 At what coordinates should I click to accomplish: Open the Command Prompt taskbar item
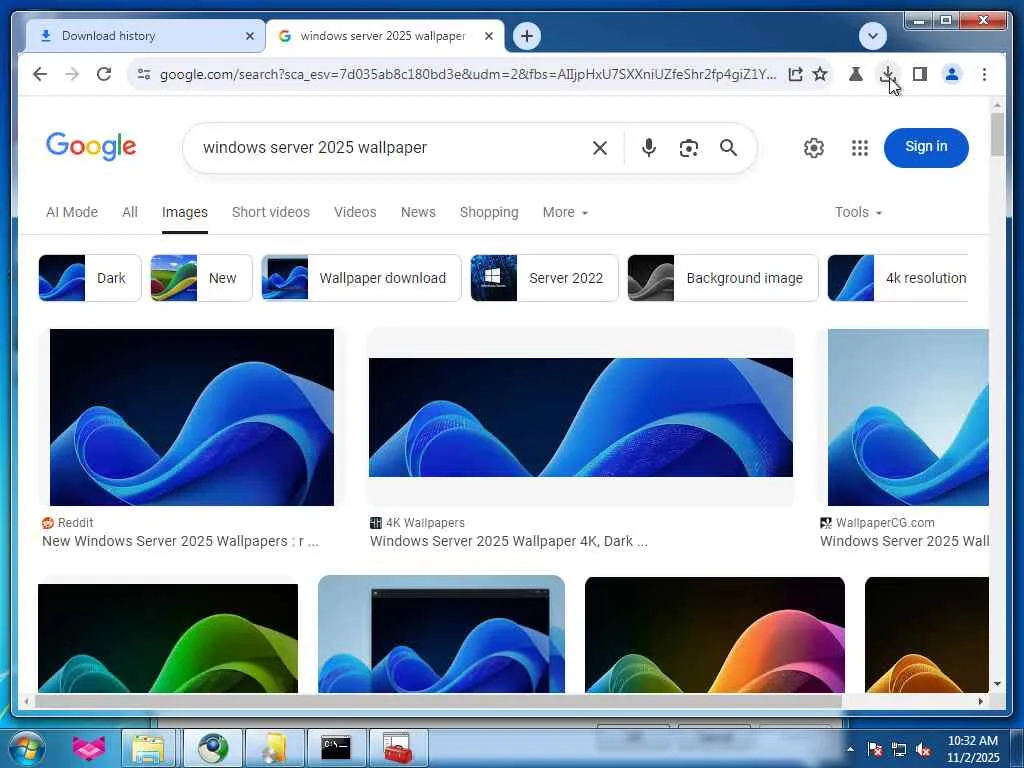click(x=335, y=748)
